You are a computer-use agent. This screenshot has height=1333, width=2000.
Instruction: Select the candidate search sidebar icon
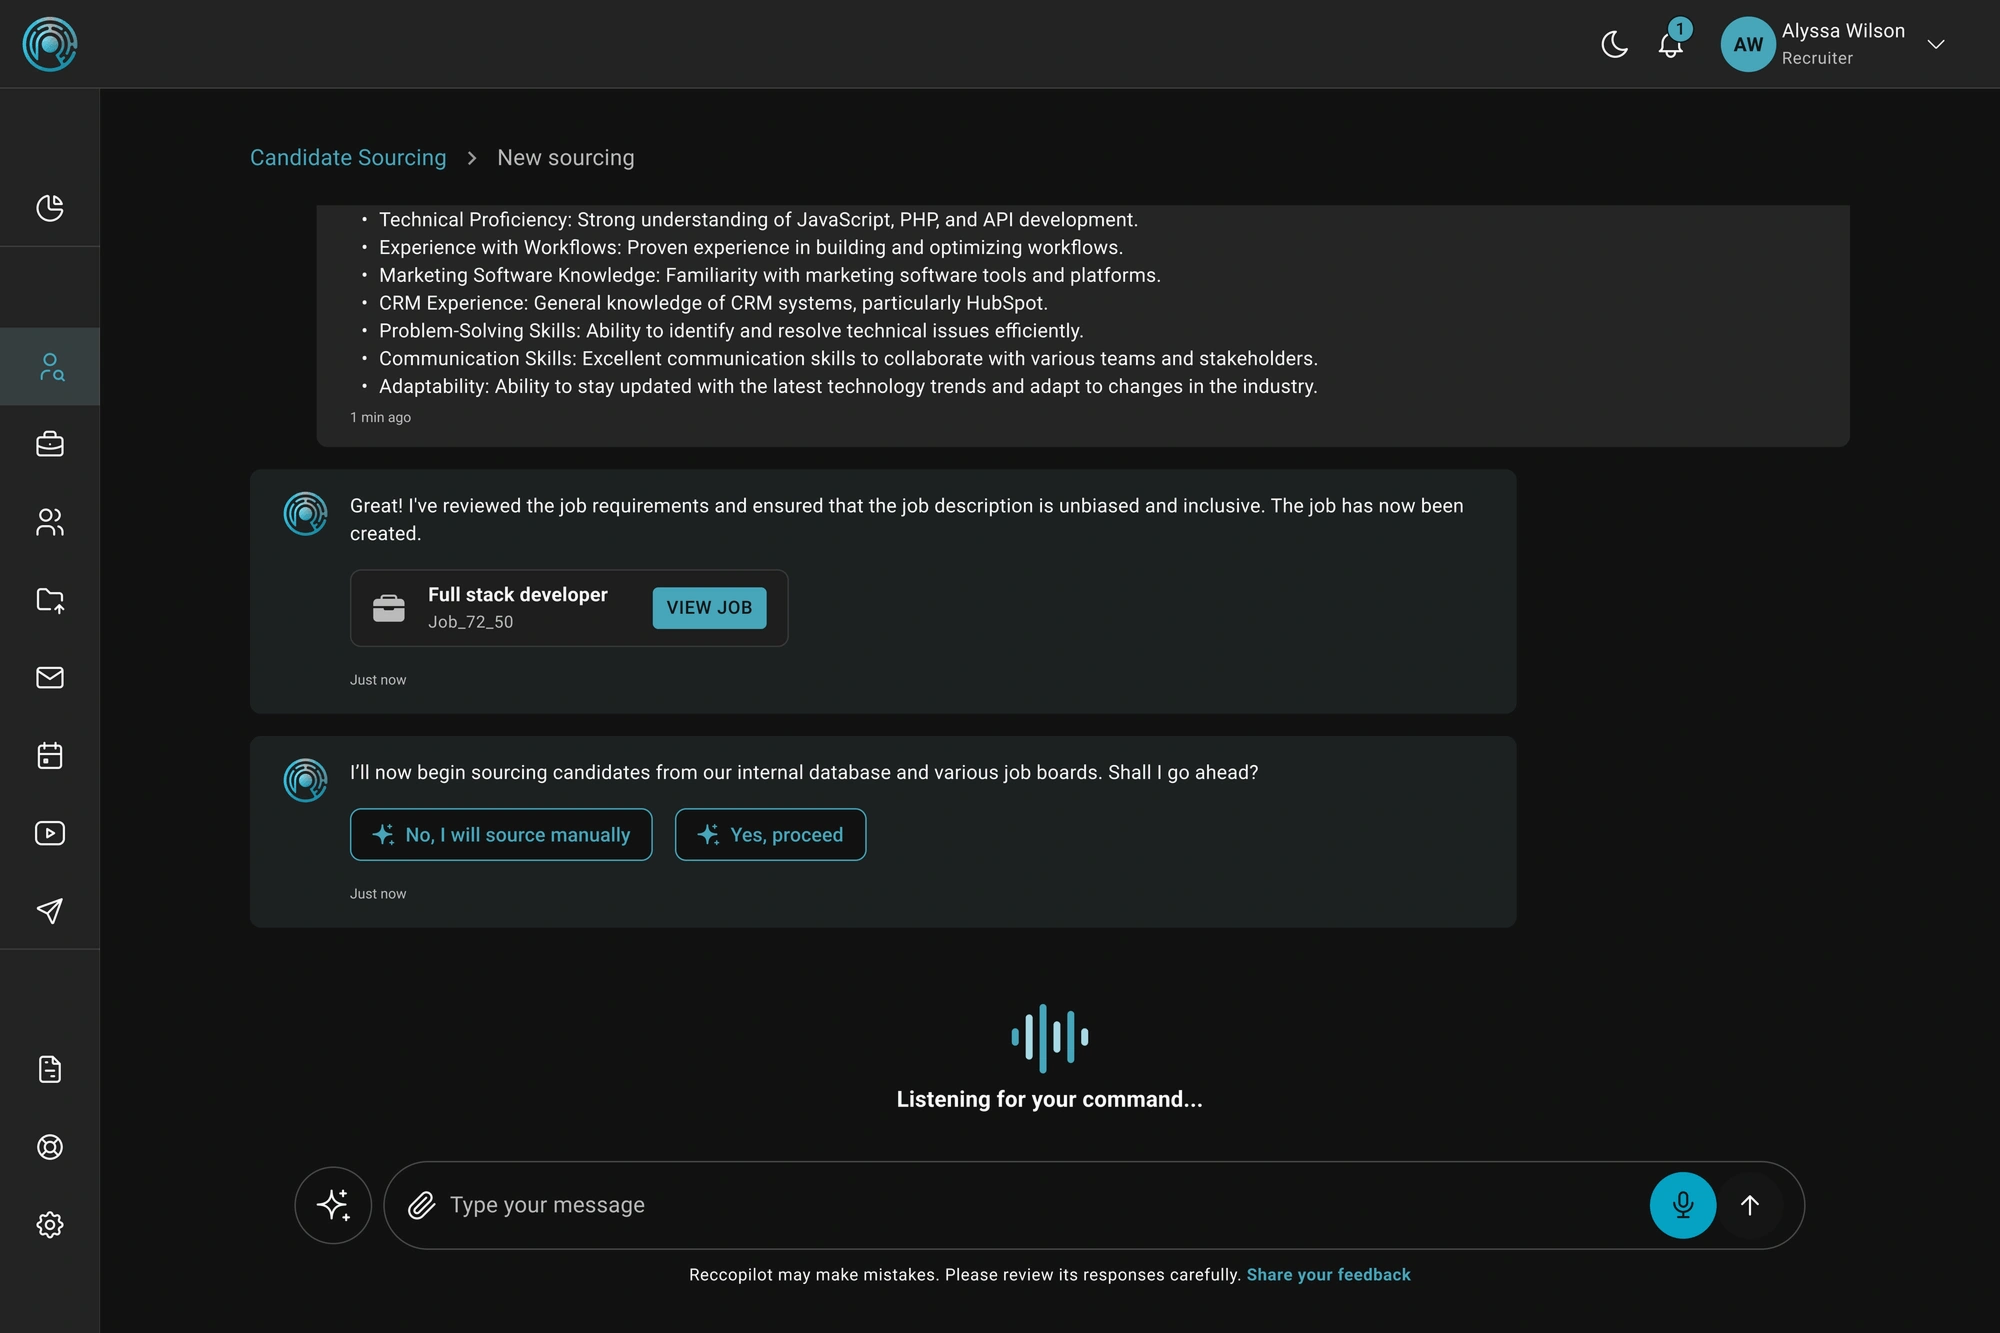pos(50,366)
